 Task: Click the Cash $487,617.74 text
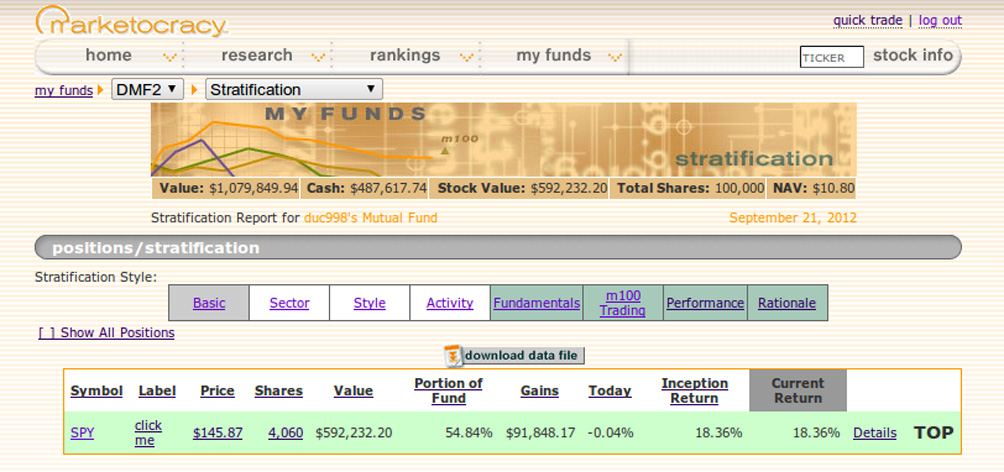[x=367, y=188]
